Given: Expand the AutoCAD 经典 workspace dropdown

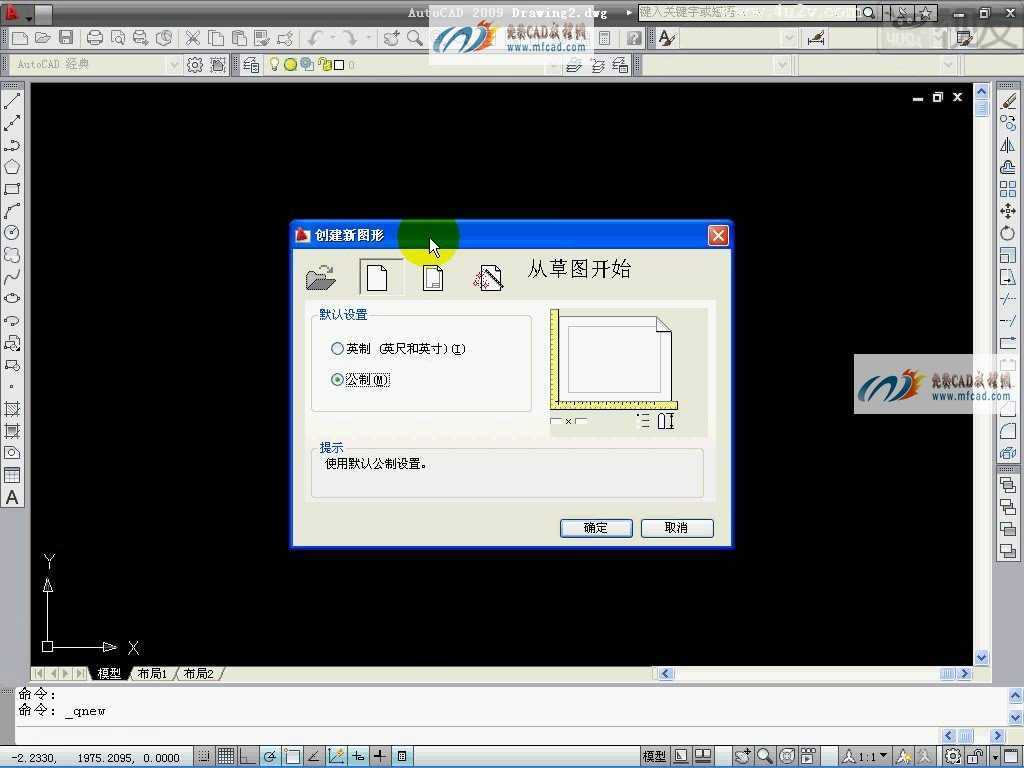Looking at the screenshot, I should [x=173, y=65].
